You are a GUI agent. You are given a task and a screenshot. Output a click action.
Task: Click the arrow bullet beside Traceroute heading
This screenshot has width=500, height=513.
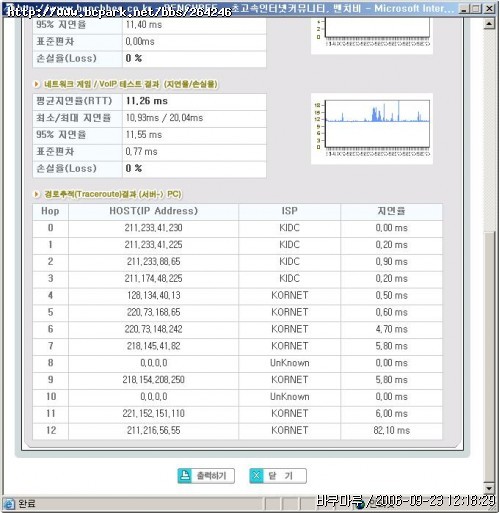pos(37,194)
